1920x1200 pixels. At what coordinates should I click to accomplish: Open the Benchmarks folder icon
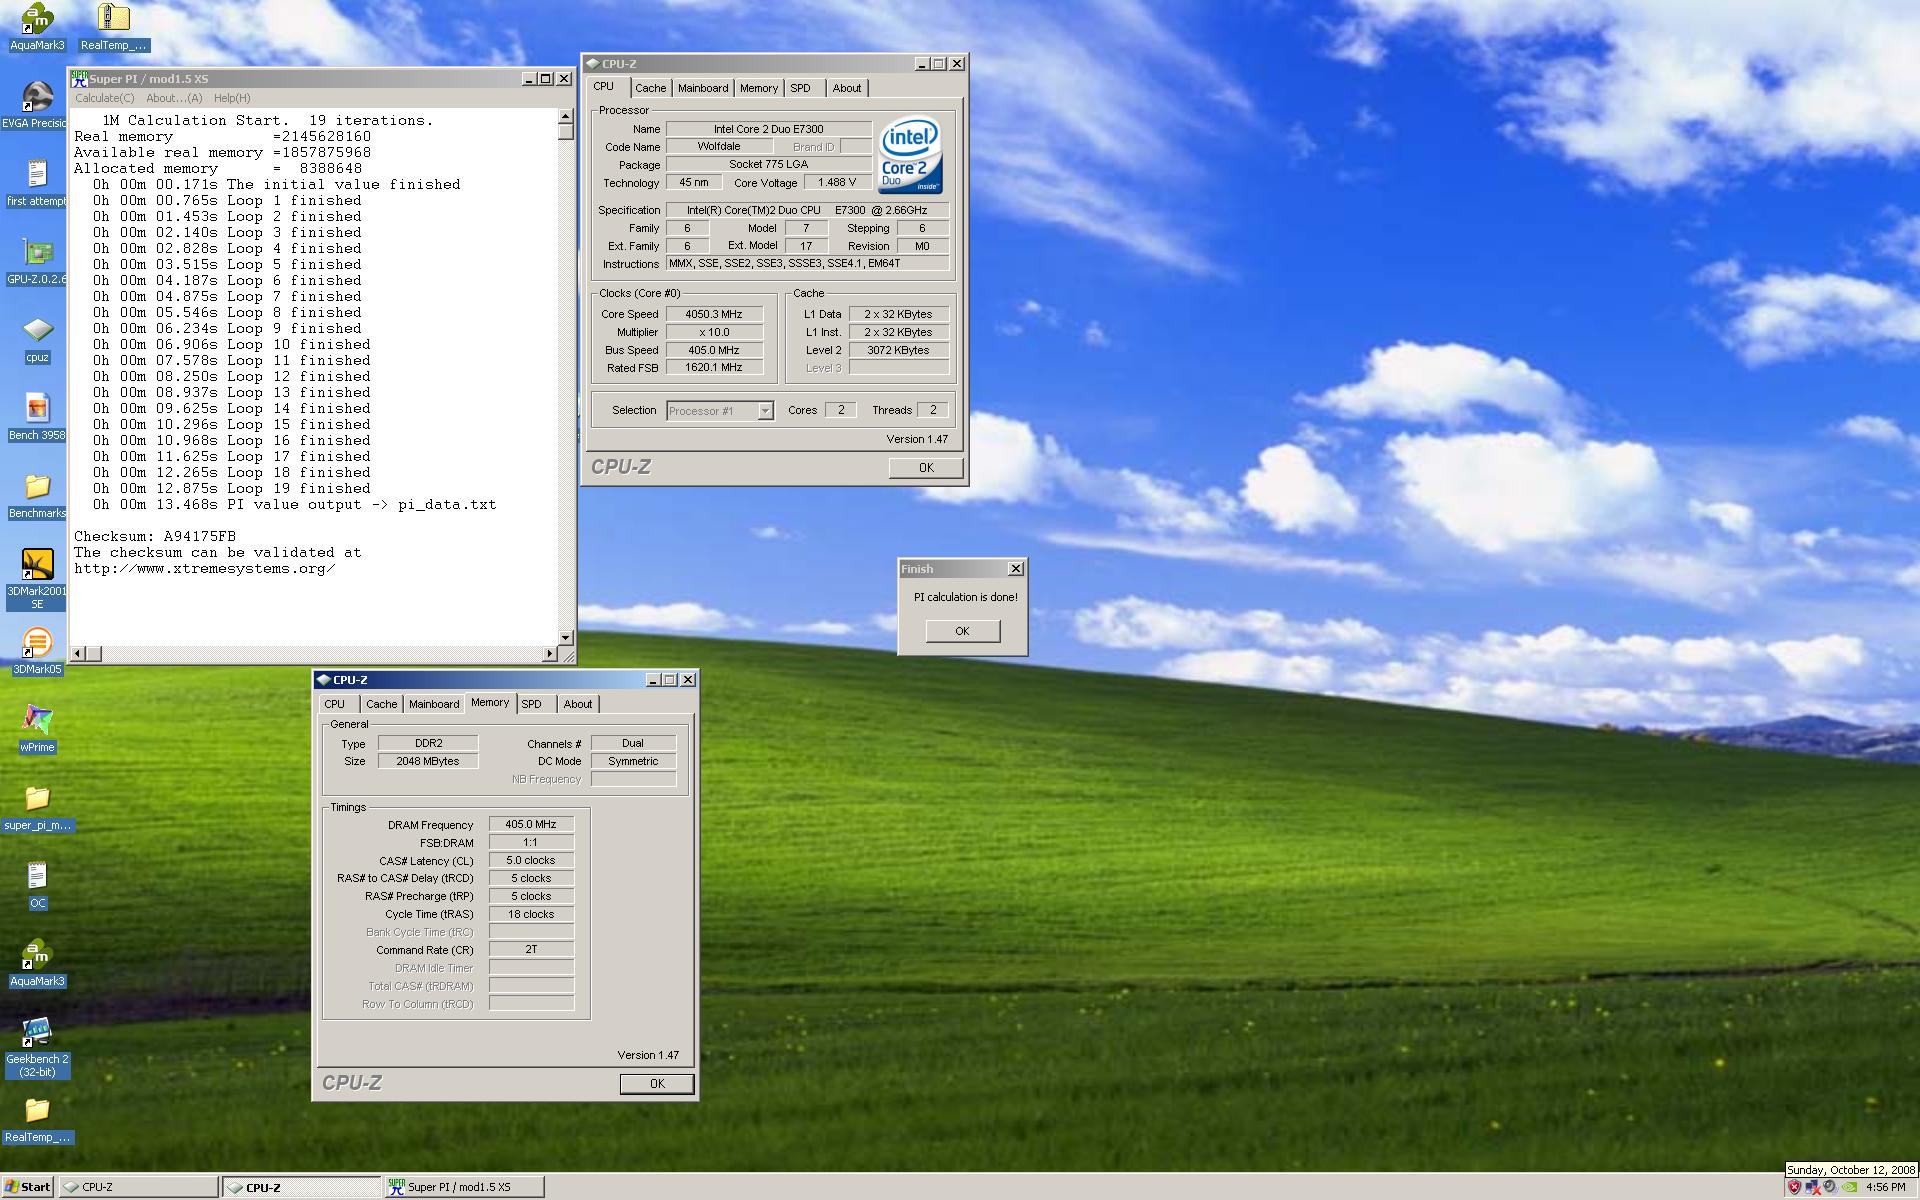click(37, 486)
